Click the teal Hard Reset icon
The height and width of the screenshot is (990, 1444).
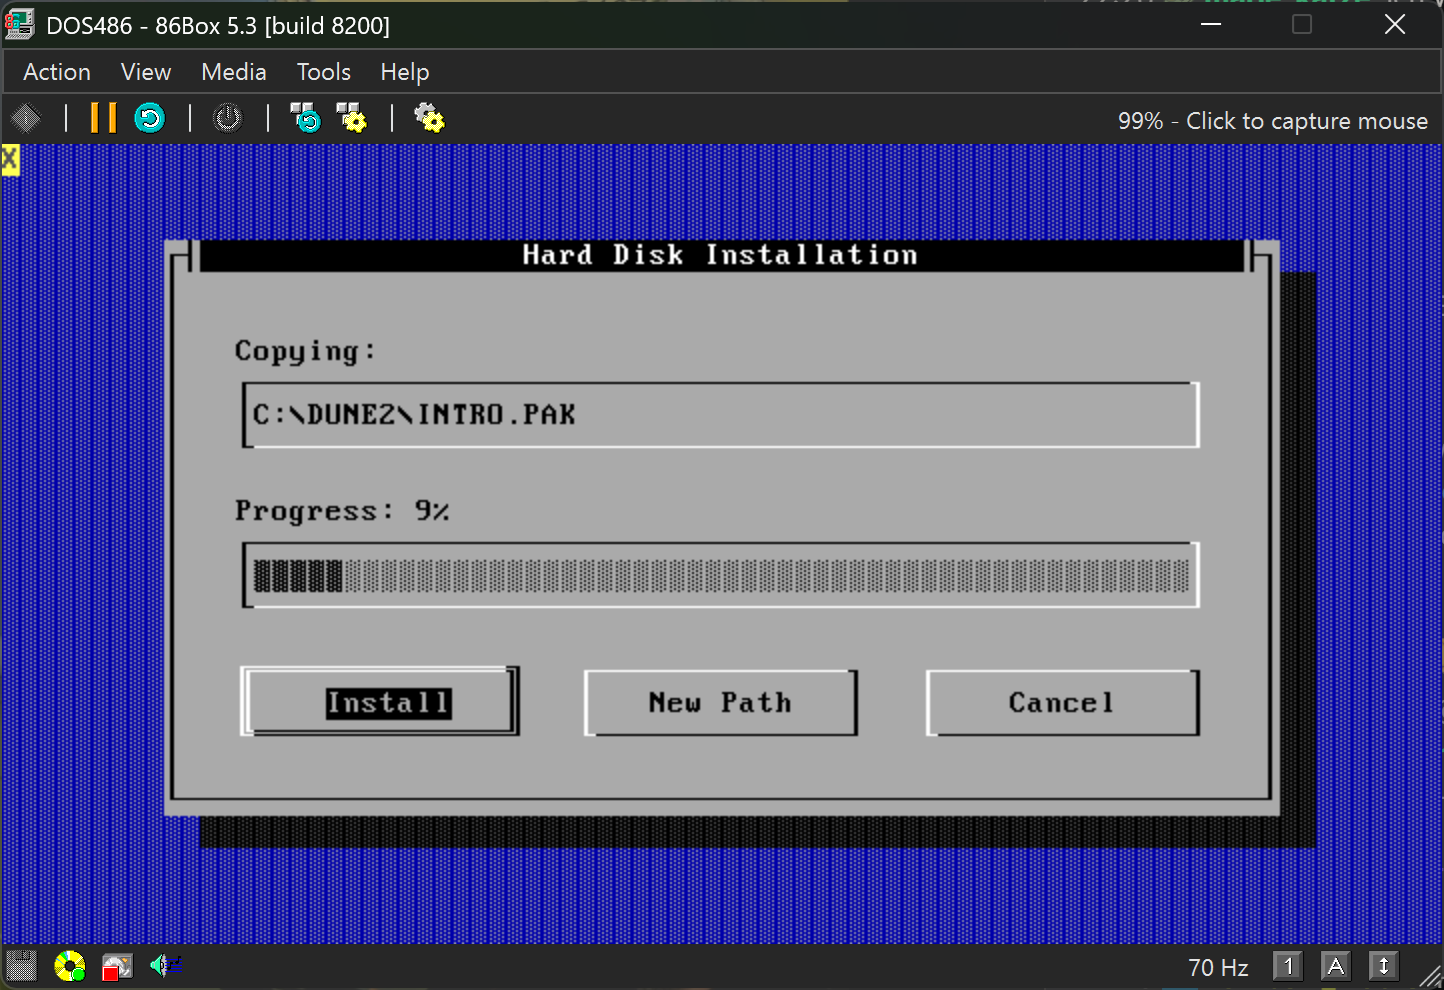(149, 118)
